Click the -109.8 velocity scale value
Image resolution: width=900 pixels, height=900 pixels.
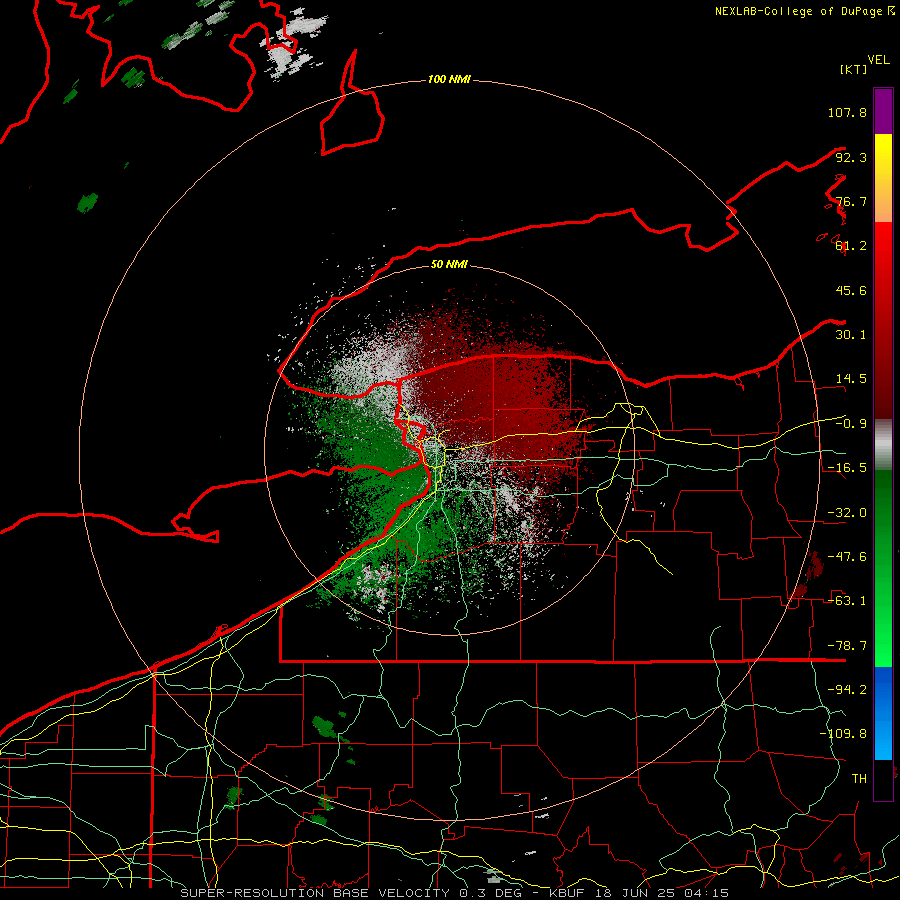pos(843,734)
